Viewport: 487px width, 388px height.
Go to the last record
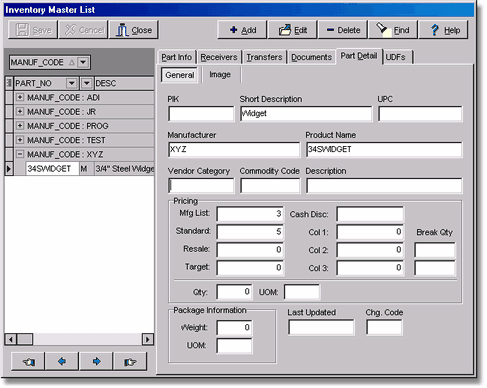pos(130,361)
